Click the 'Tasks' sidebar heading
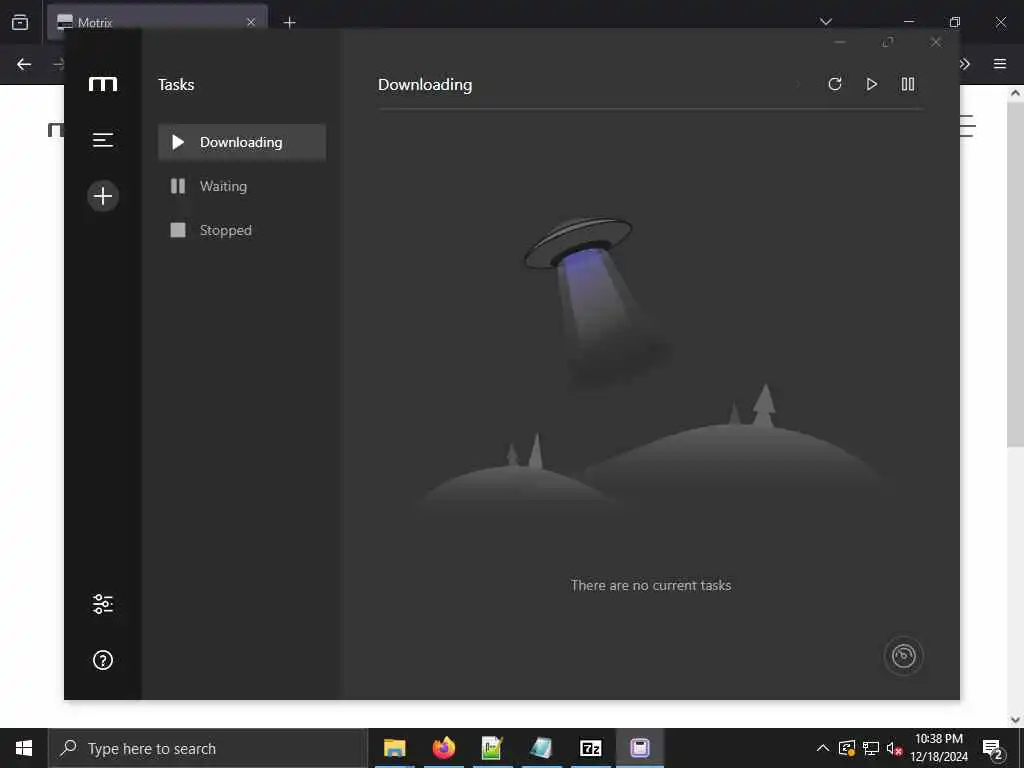1024x768 pixels. (x=176, y=85)
